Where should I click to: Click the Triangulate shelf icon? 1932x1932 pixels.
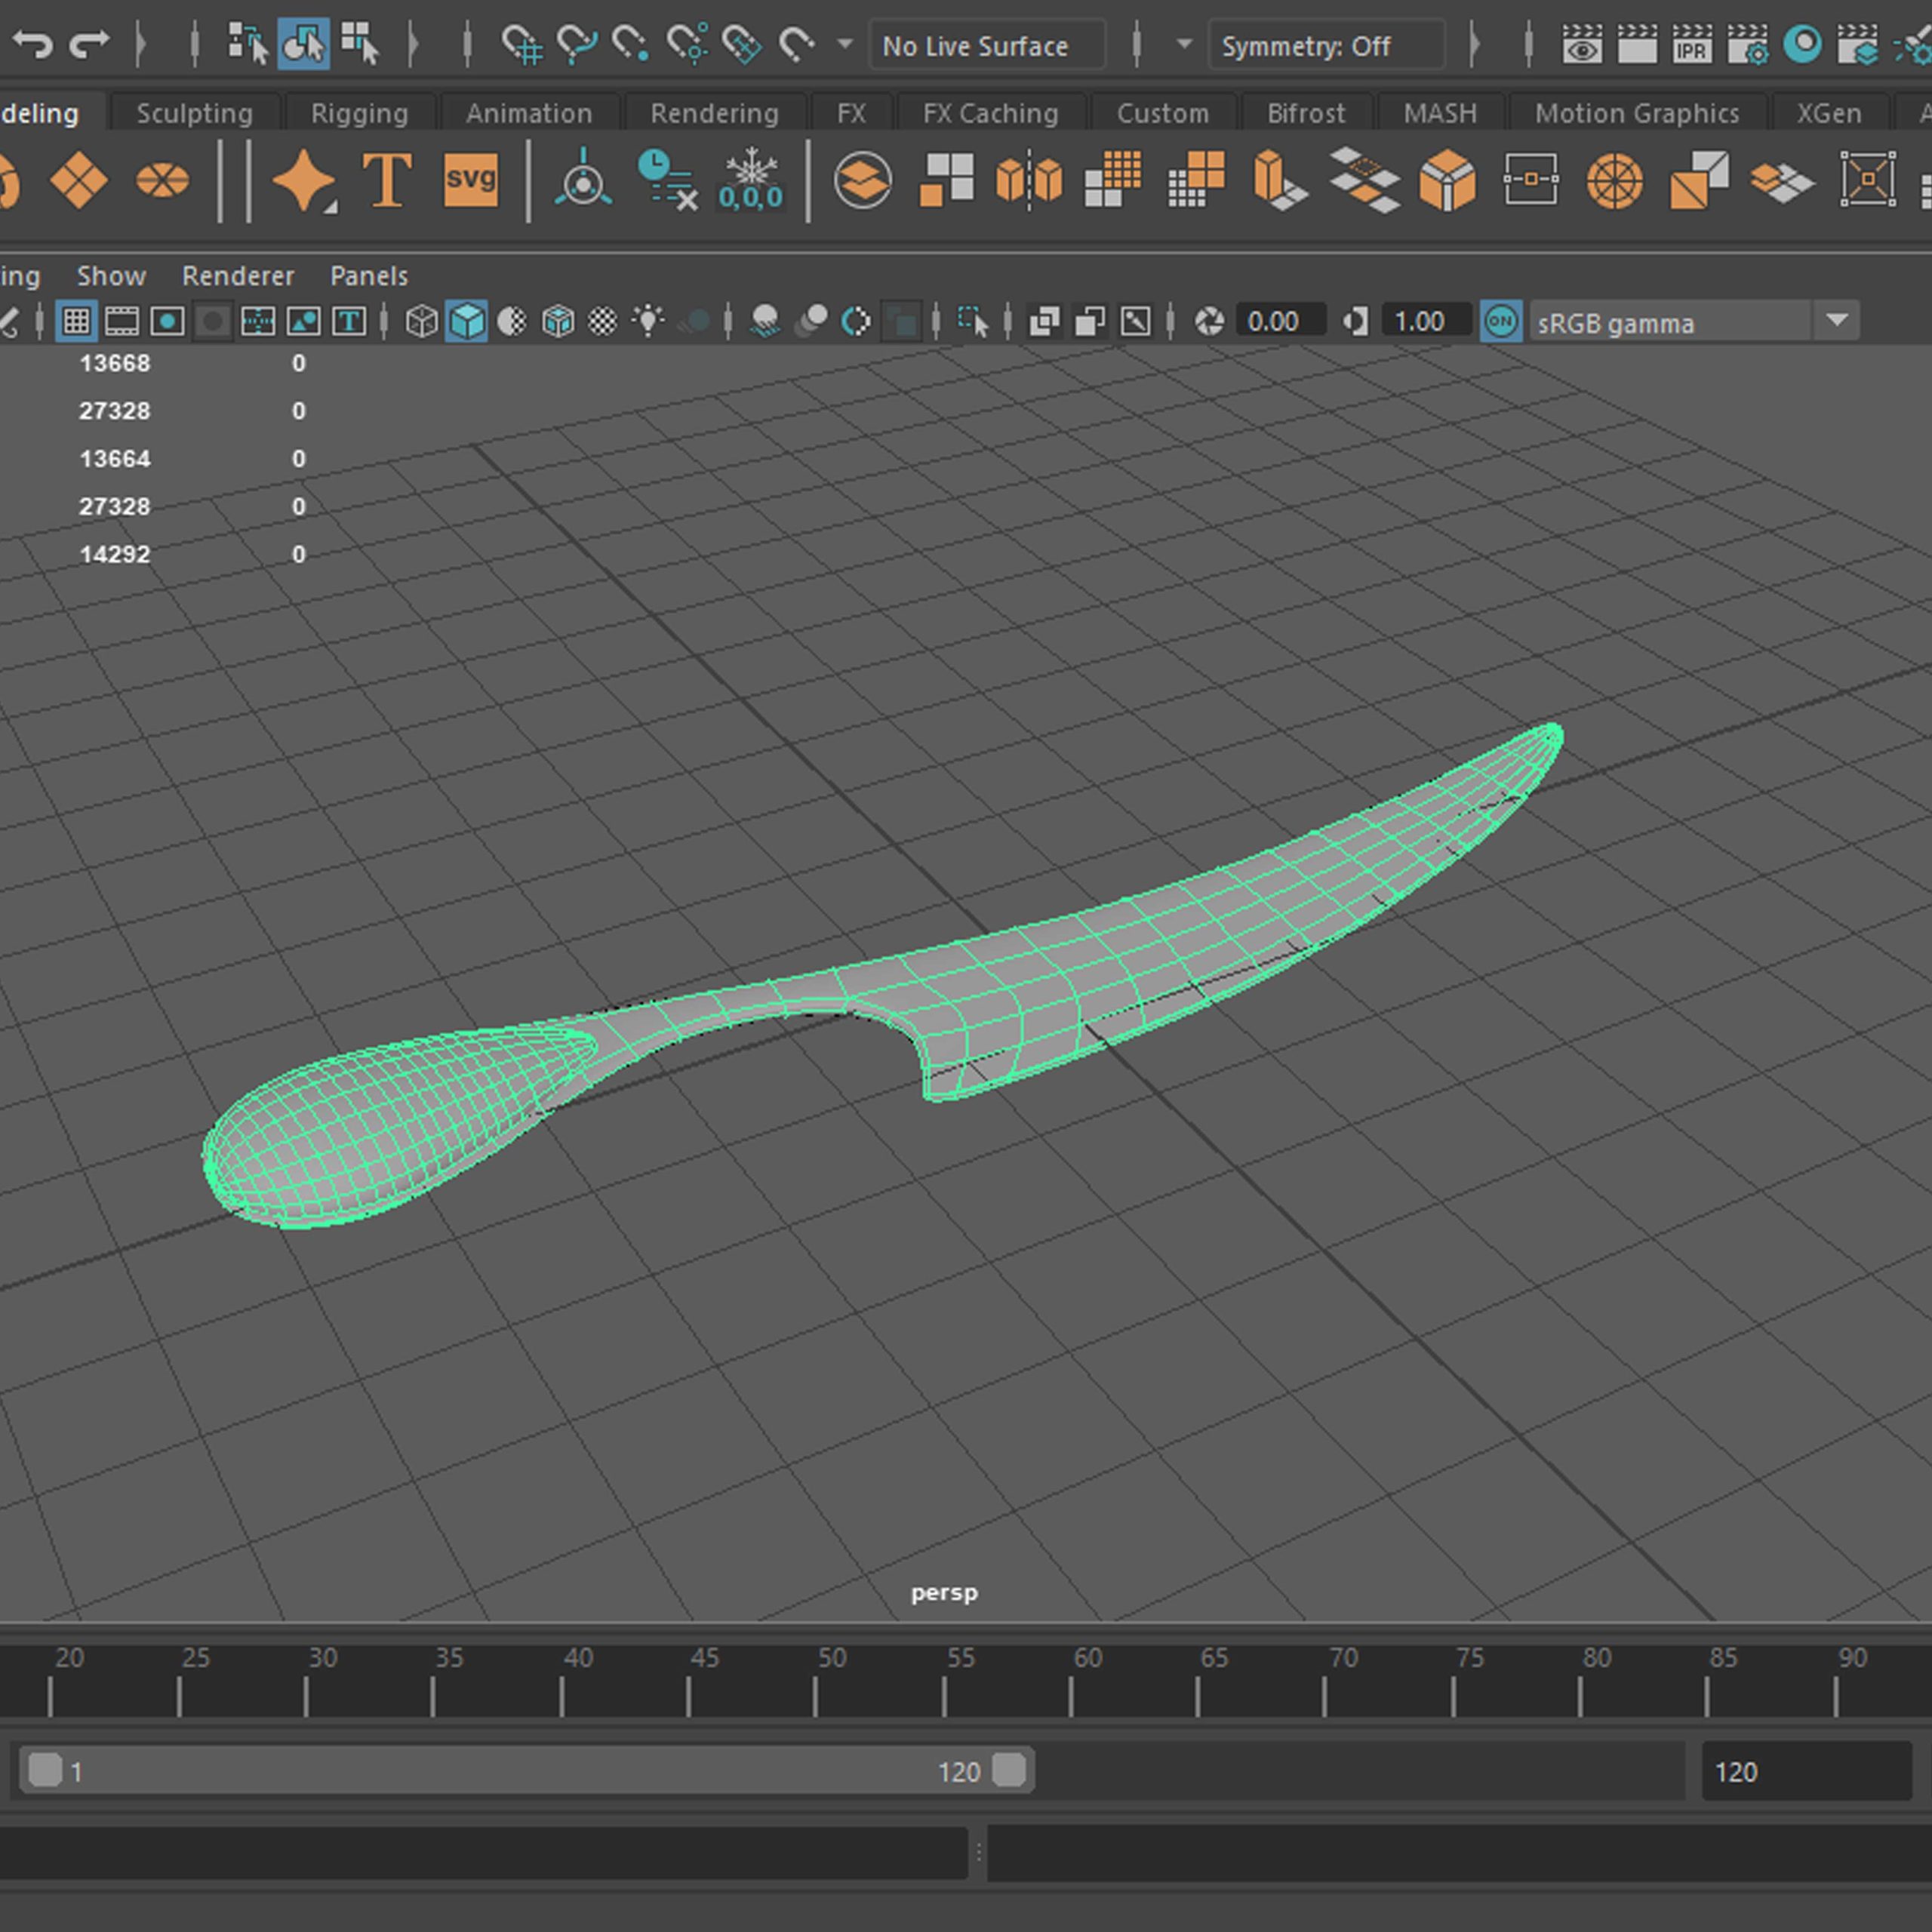(1699, 181)
